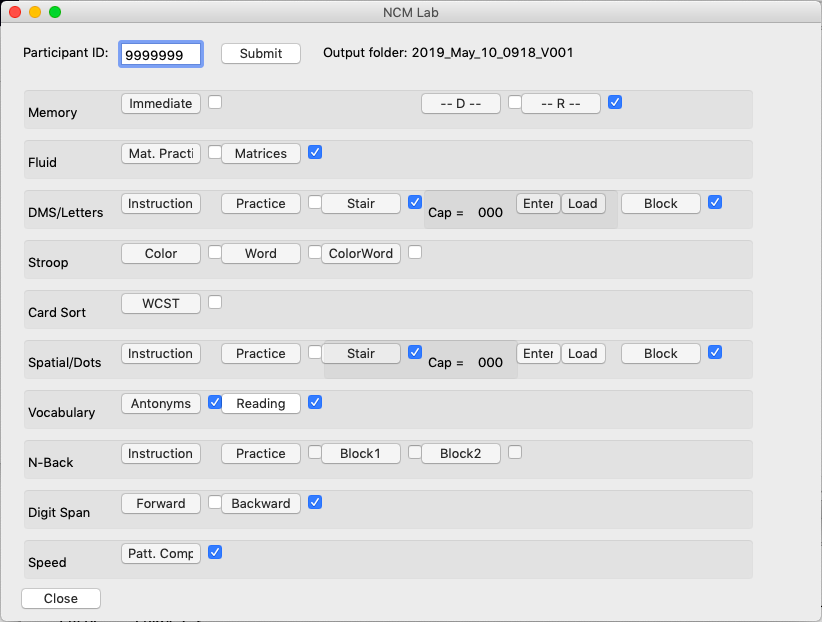
Task: Launch the Antonyms vocabulary task
Action: (x=161, y=403)
